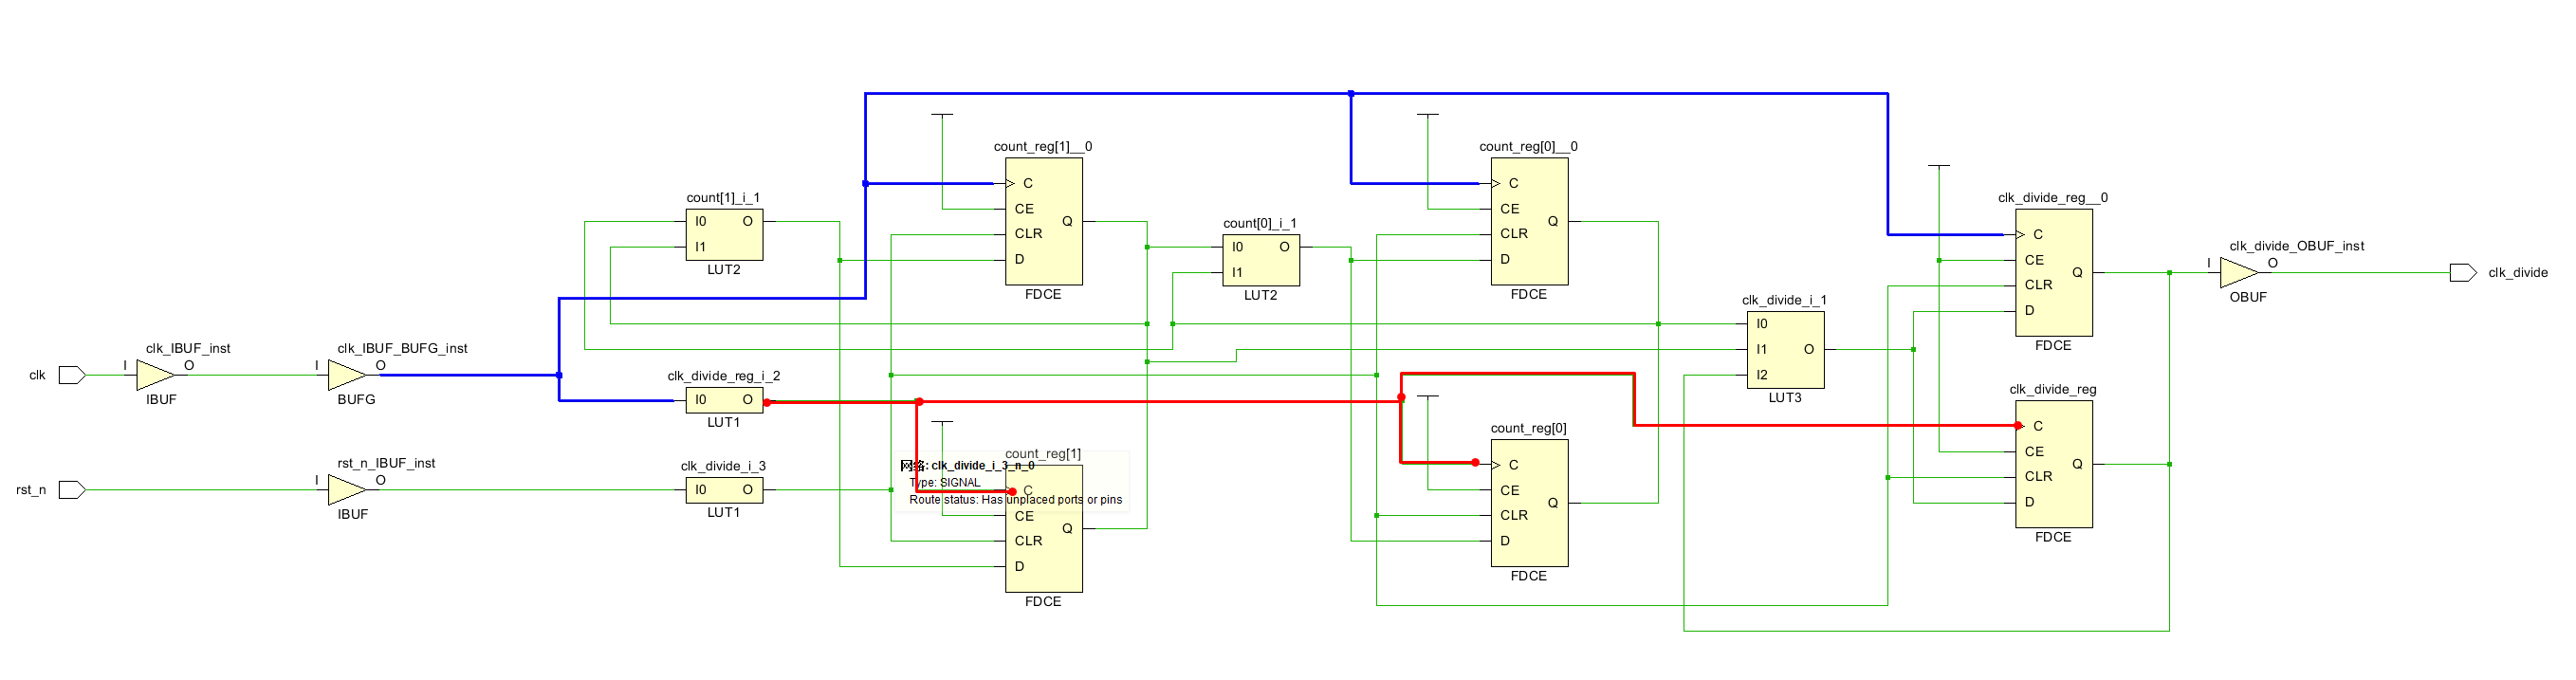Click the 'clk_divide_reg__0' label text

[2053, 198]
